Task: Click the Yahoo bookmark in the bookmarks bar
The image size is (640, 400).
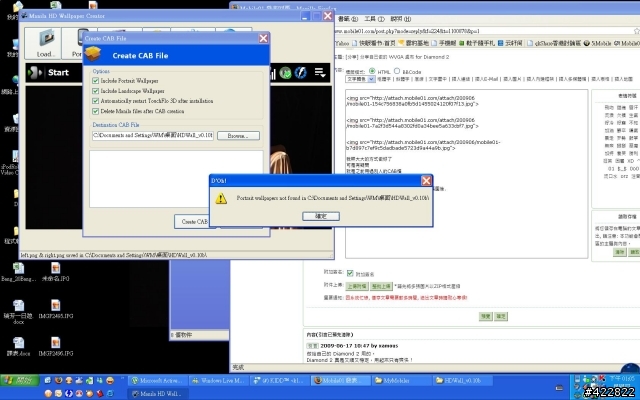Action: (x=342, y=43)
